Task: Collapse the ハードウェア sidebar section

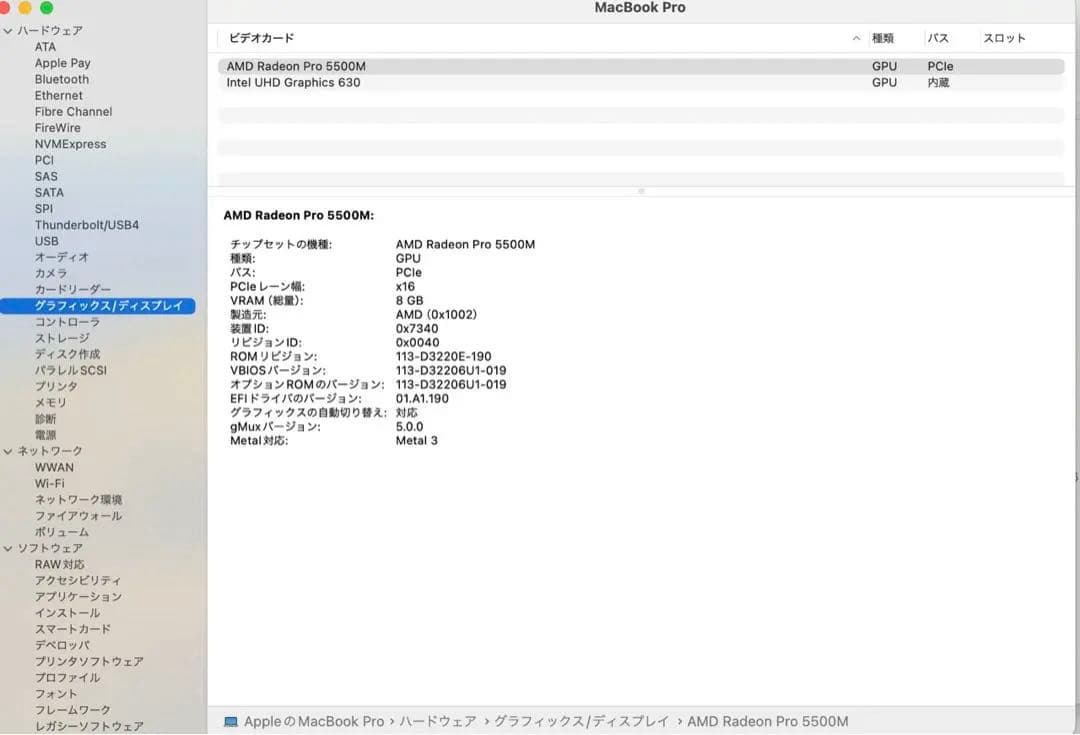Action: (8, 30)
